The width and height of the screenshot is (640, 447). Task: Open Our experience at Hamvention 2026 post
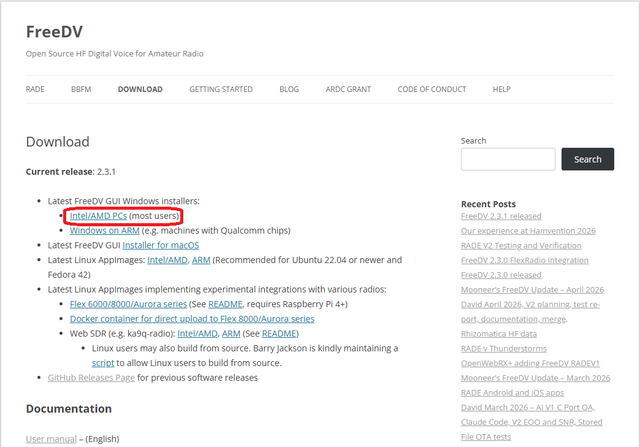[x=528, y=231]
